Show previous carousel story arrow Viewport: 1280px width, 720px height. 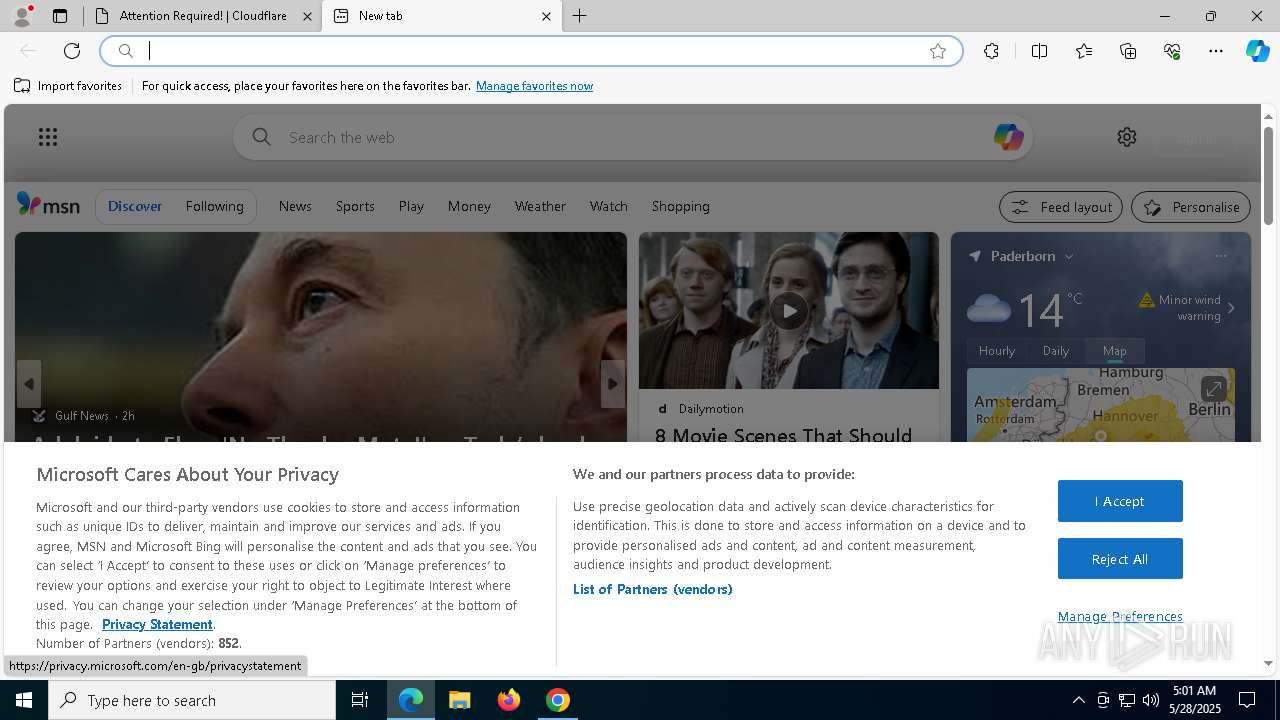(29, 384)
